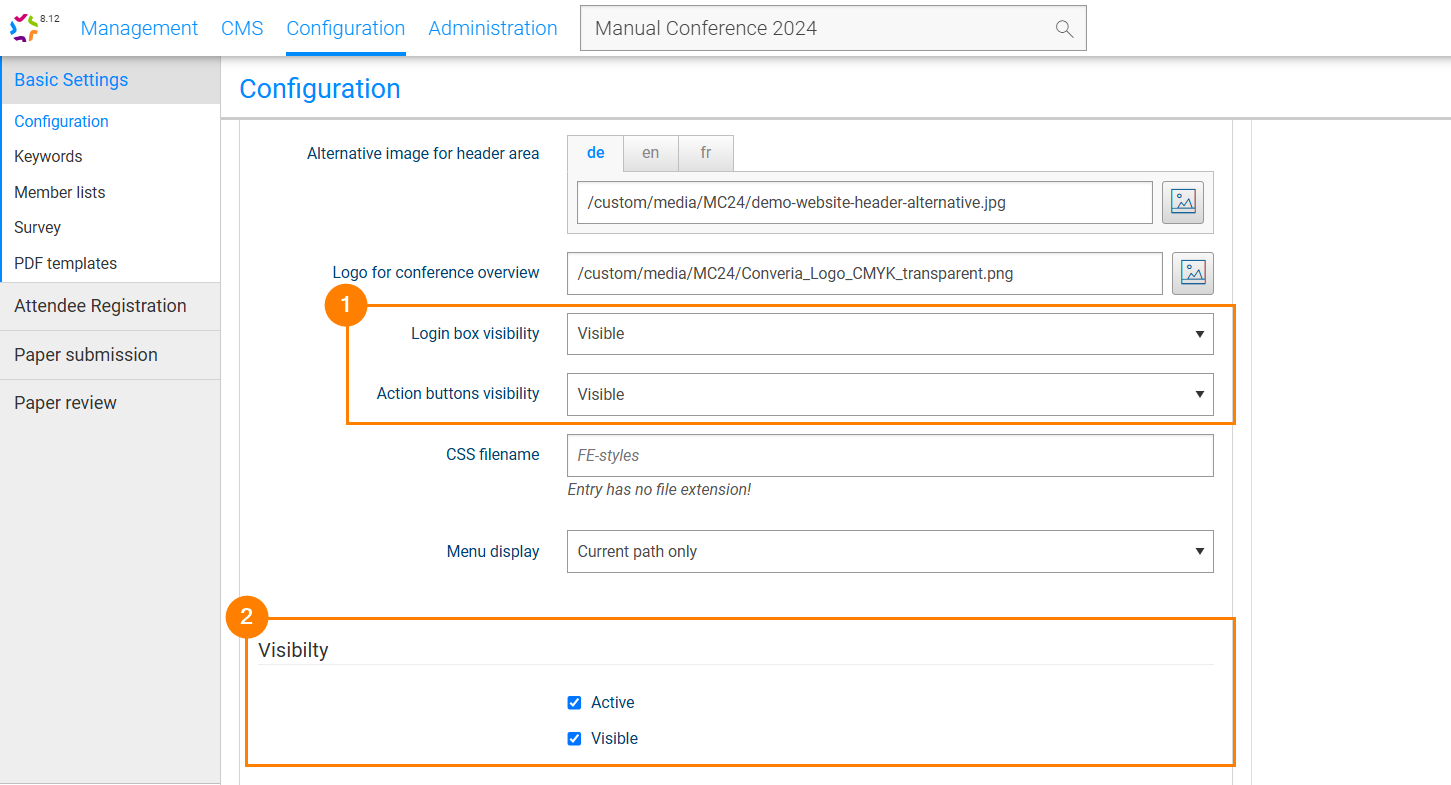Expand the Attendee Registration section
Viewport: 1451px width, 785px height.
coord(100,306)
